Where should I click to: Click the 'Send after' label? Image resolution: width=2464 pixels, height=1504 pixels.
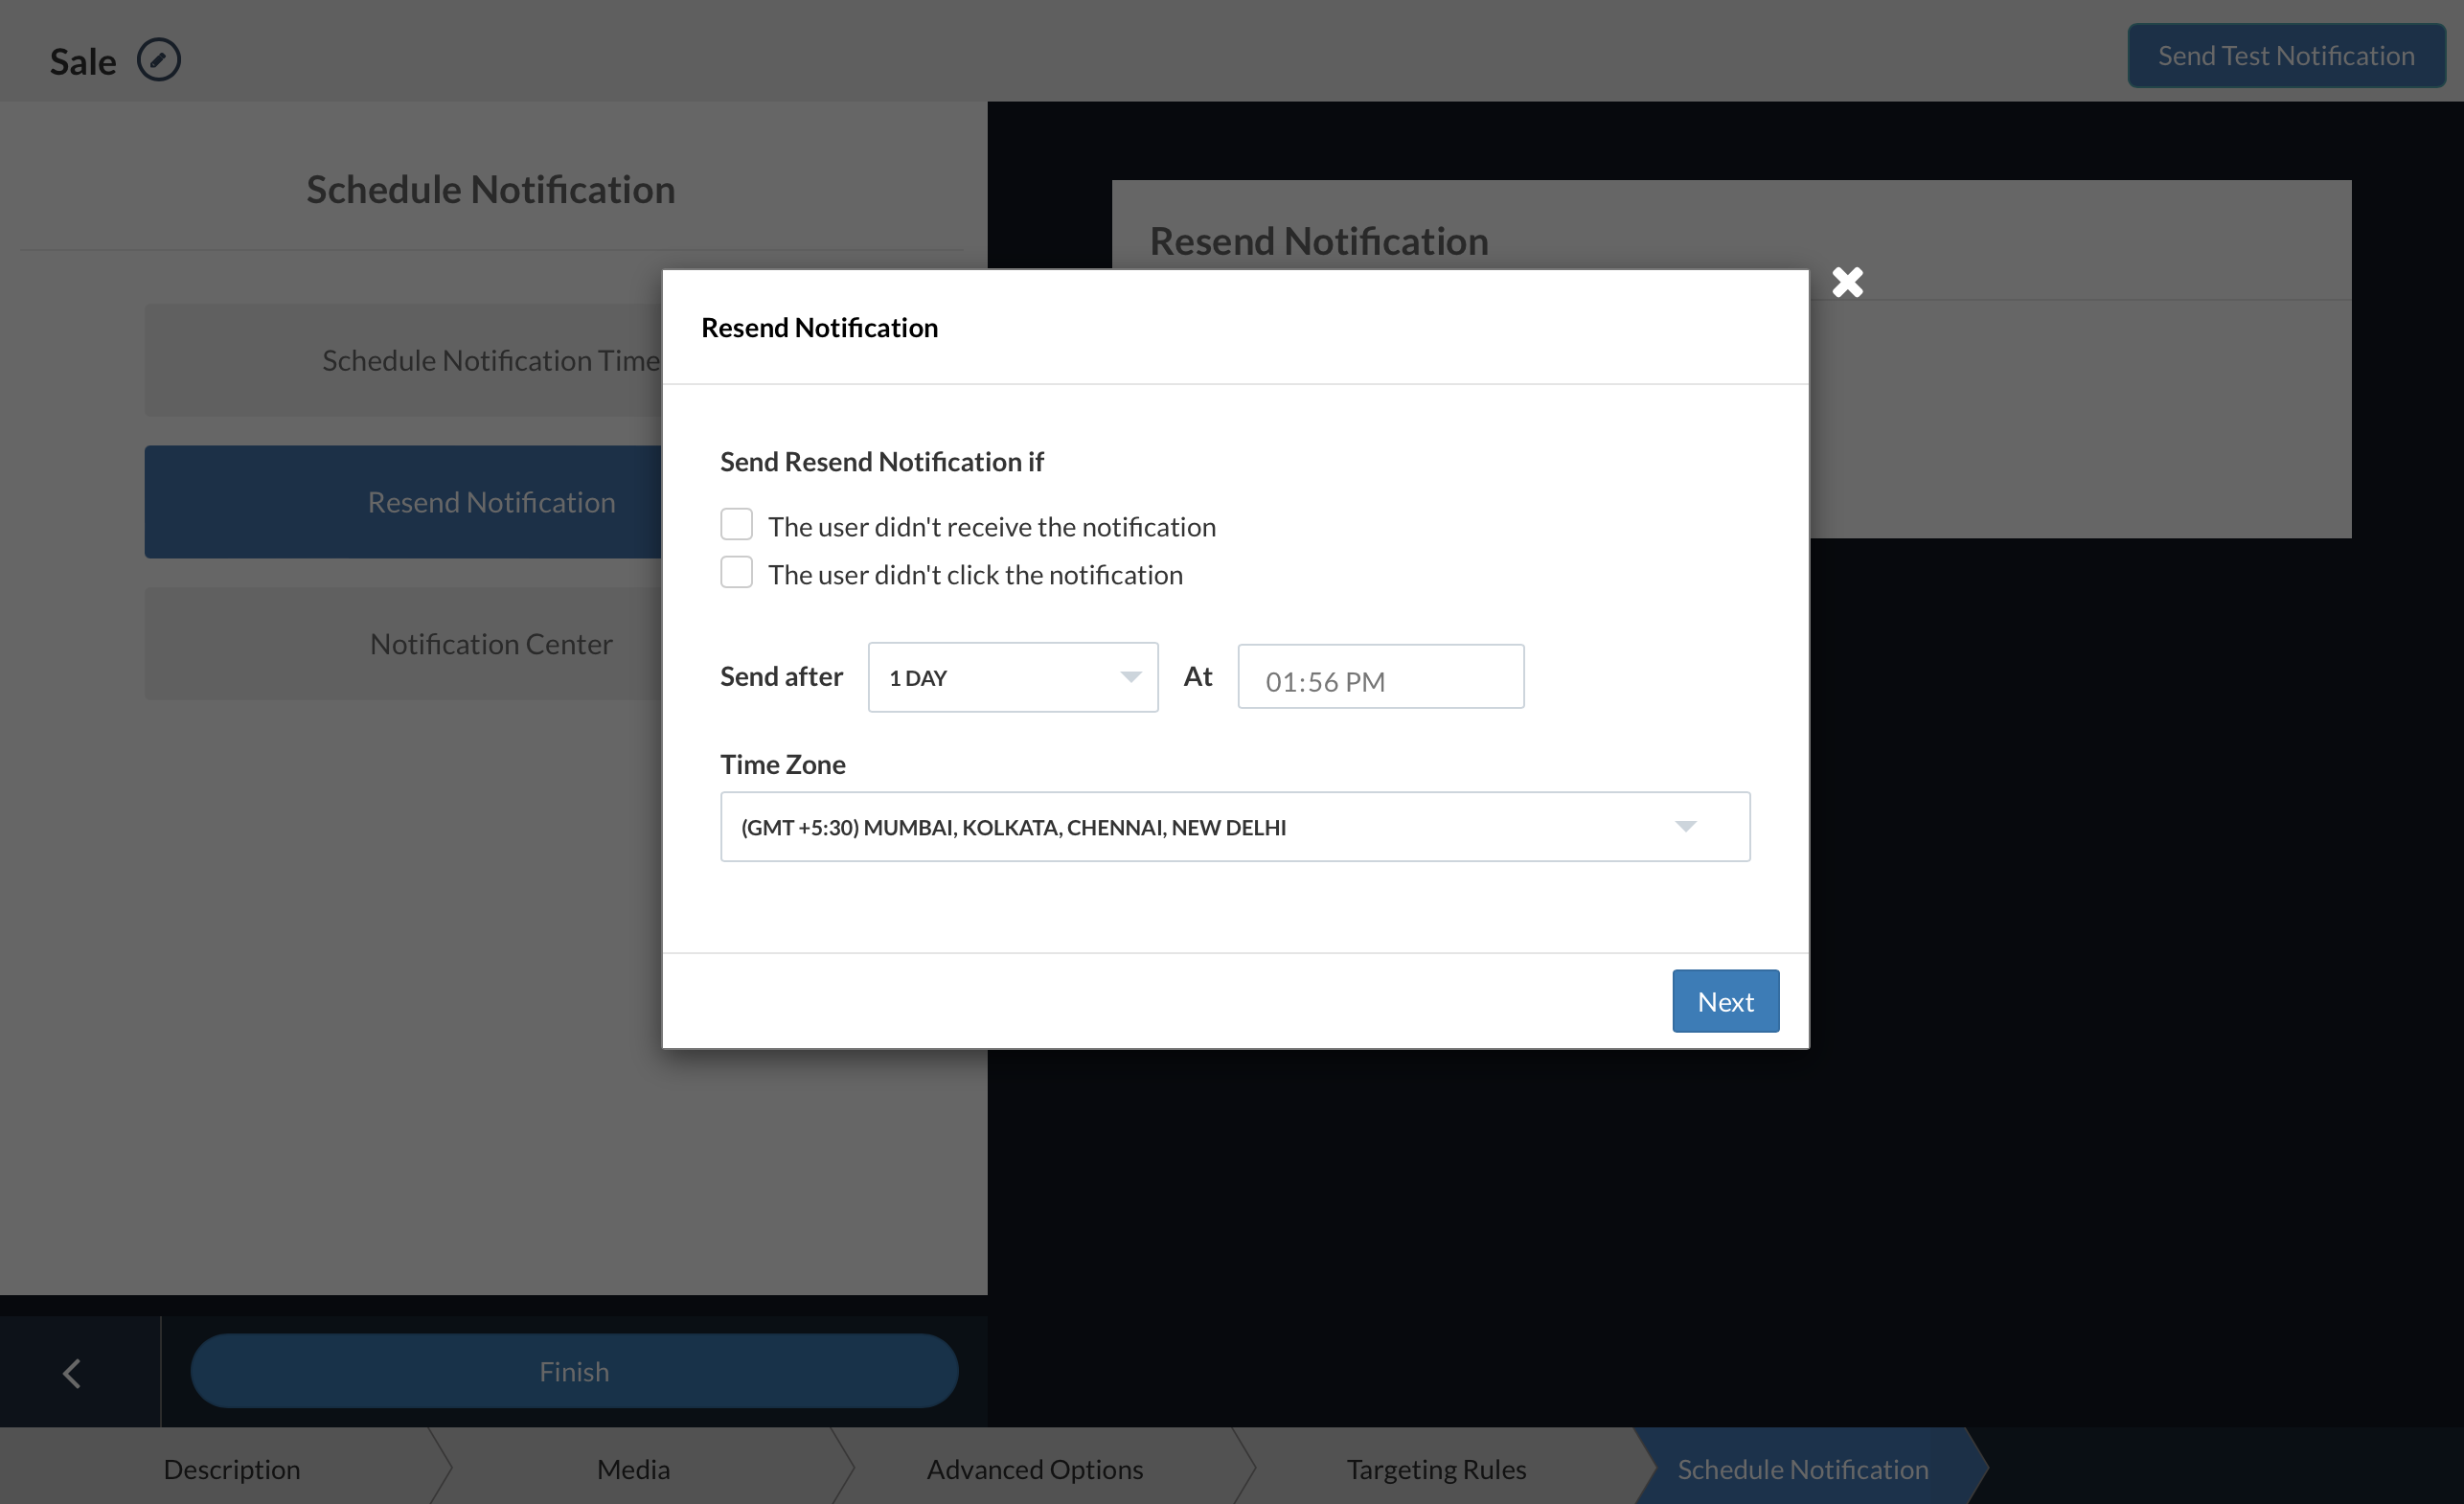(782, 676)
